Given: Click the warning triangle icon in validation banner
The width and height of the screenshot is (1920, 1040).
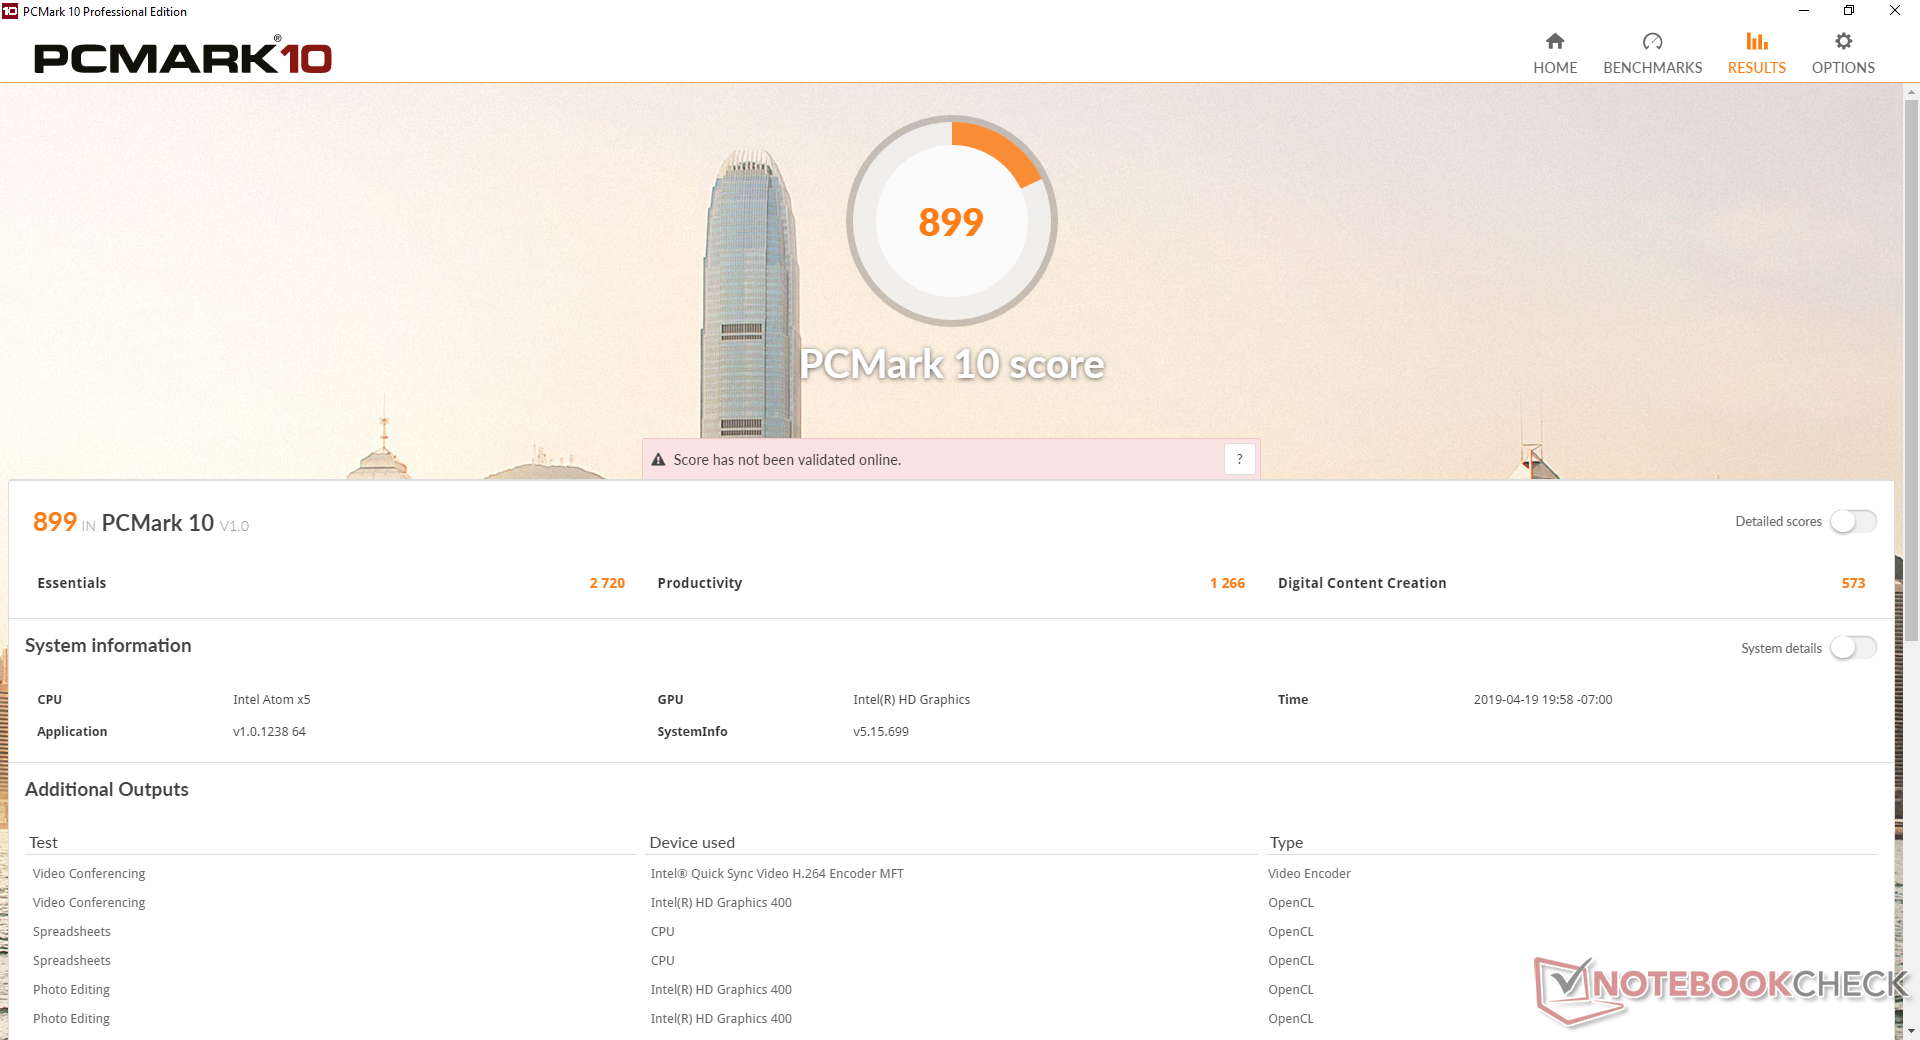Looking at the screenshot, I should pos(658,460).
